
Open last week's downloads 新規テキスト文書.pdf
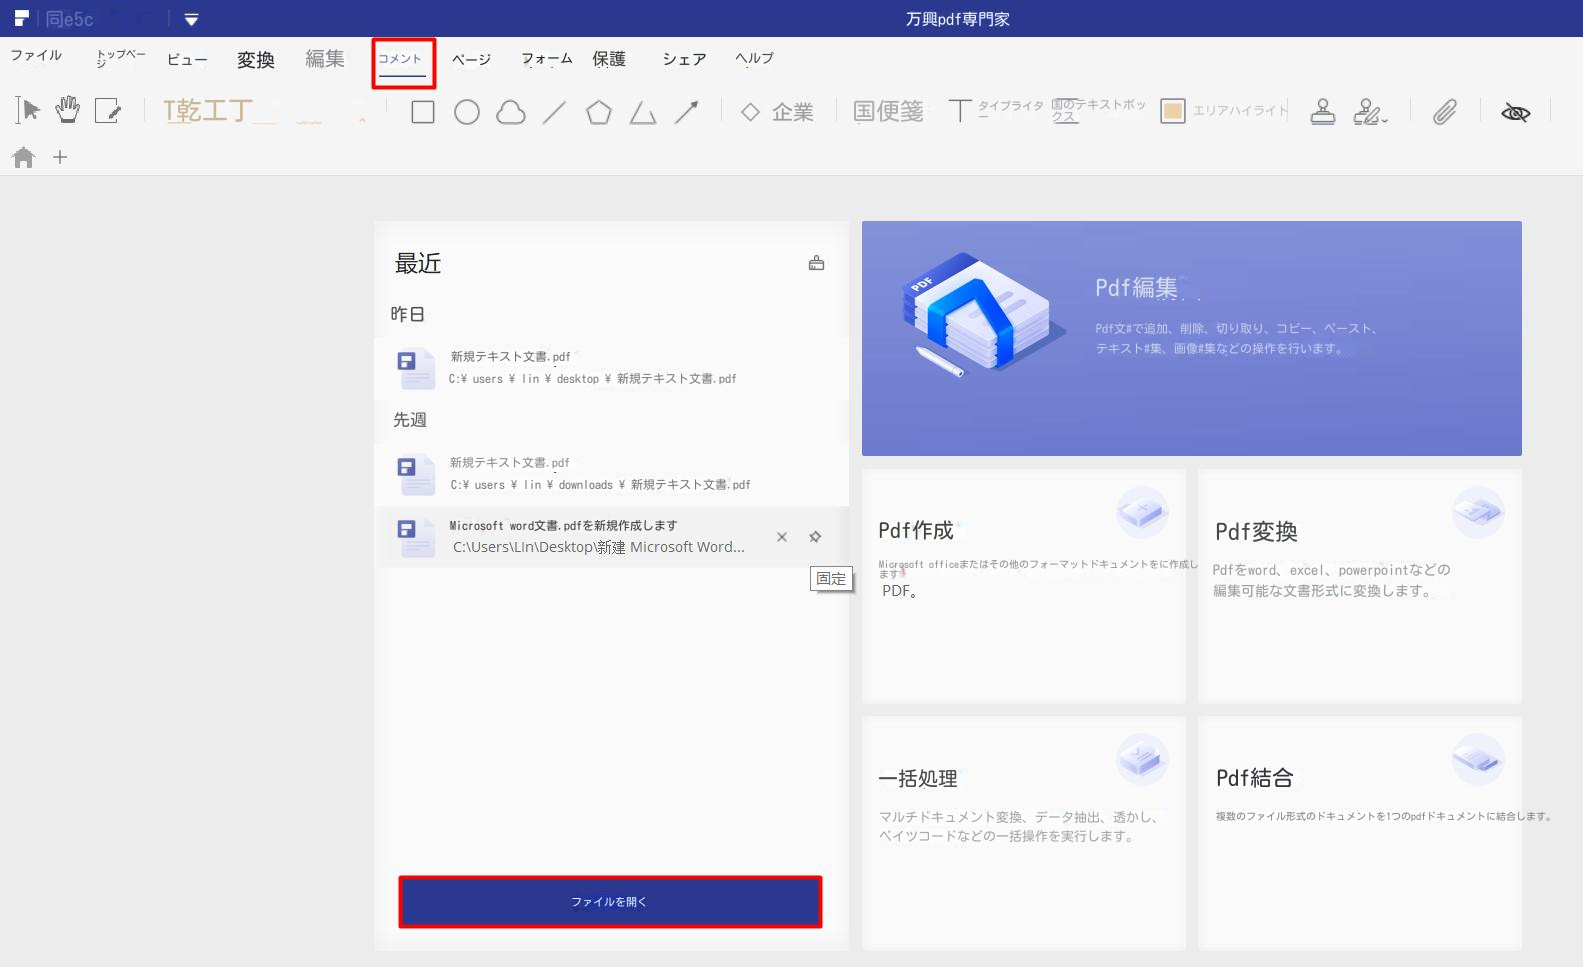coord(612,474)
